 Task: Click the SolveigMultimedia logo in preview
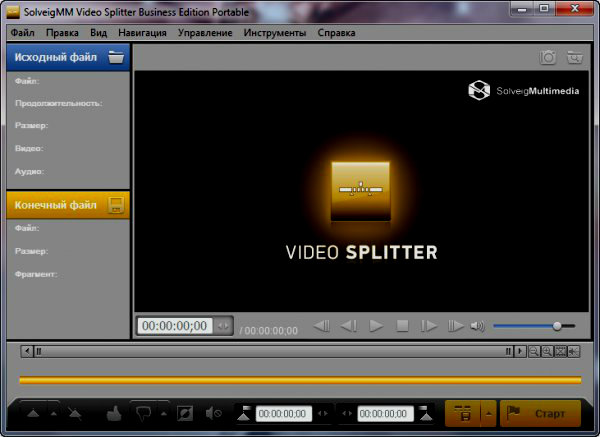[x=523, y=91]
